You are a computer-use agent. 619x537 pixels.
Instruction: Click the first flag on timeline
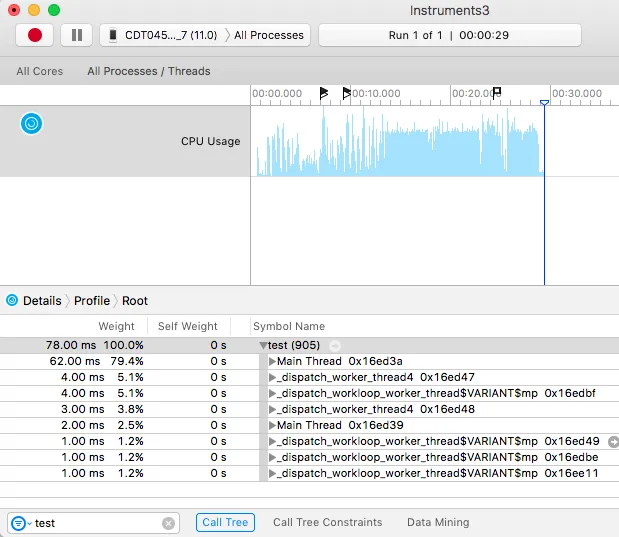324,94
